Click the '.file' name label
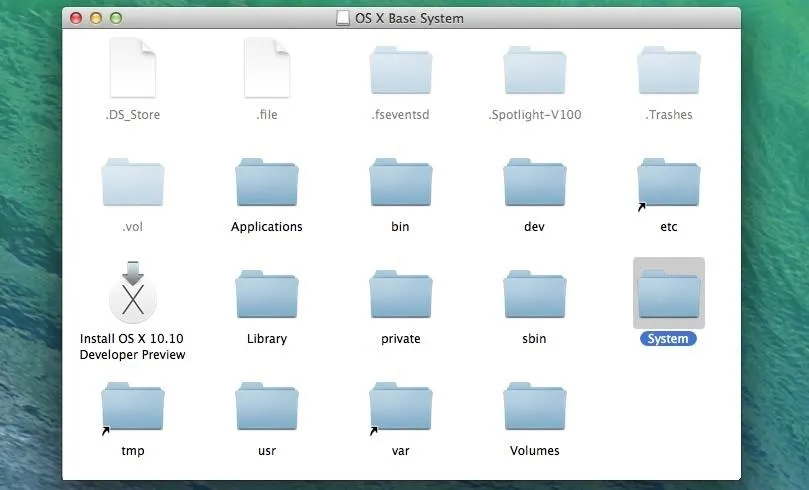The width and height of the screenshot is (809, 490). click(x=267, y=115)
